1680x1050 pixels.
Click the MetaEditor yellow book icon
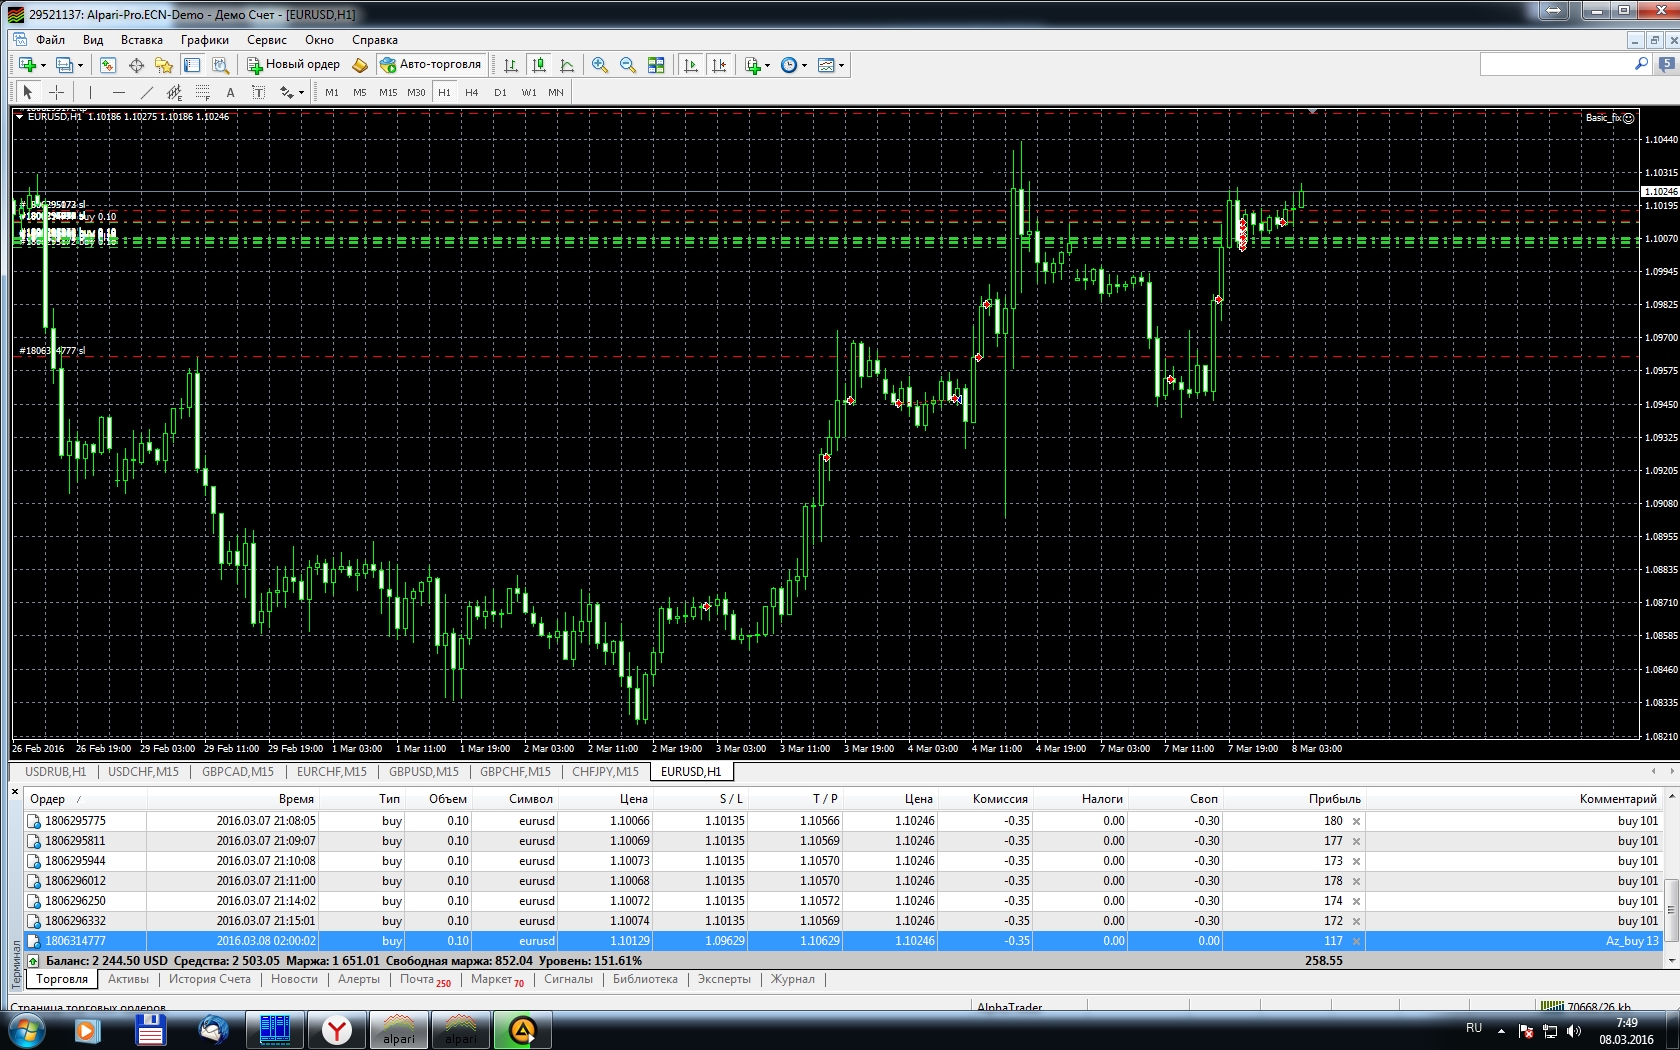click(x=360, y=65)
